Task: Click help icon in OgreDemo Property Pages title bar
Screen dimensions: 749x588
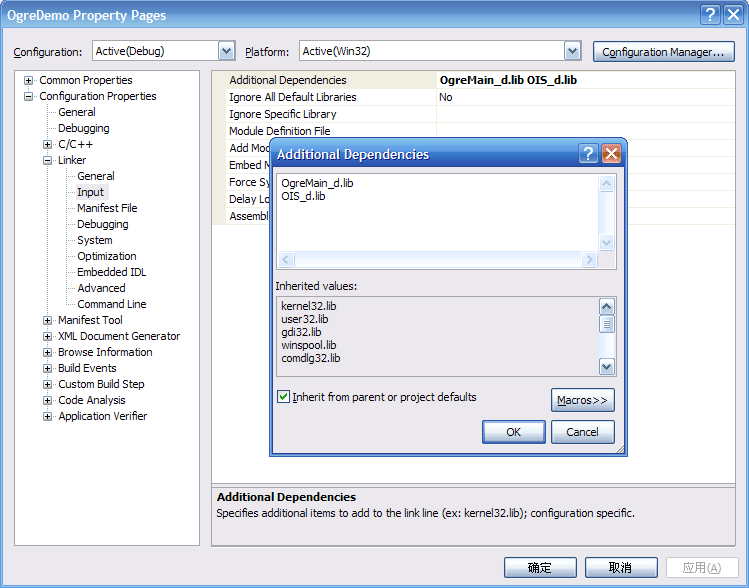Action: click(710, 15)
